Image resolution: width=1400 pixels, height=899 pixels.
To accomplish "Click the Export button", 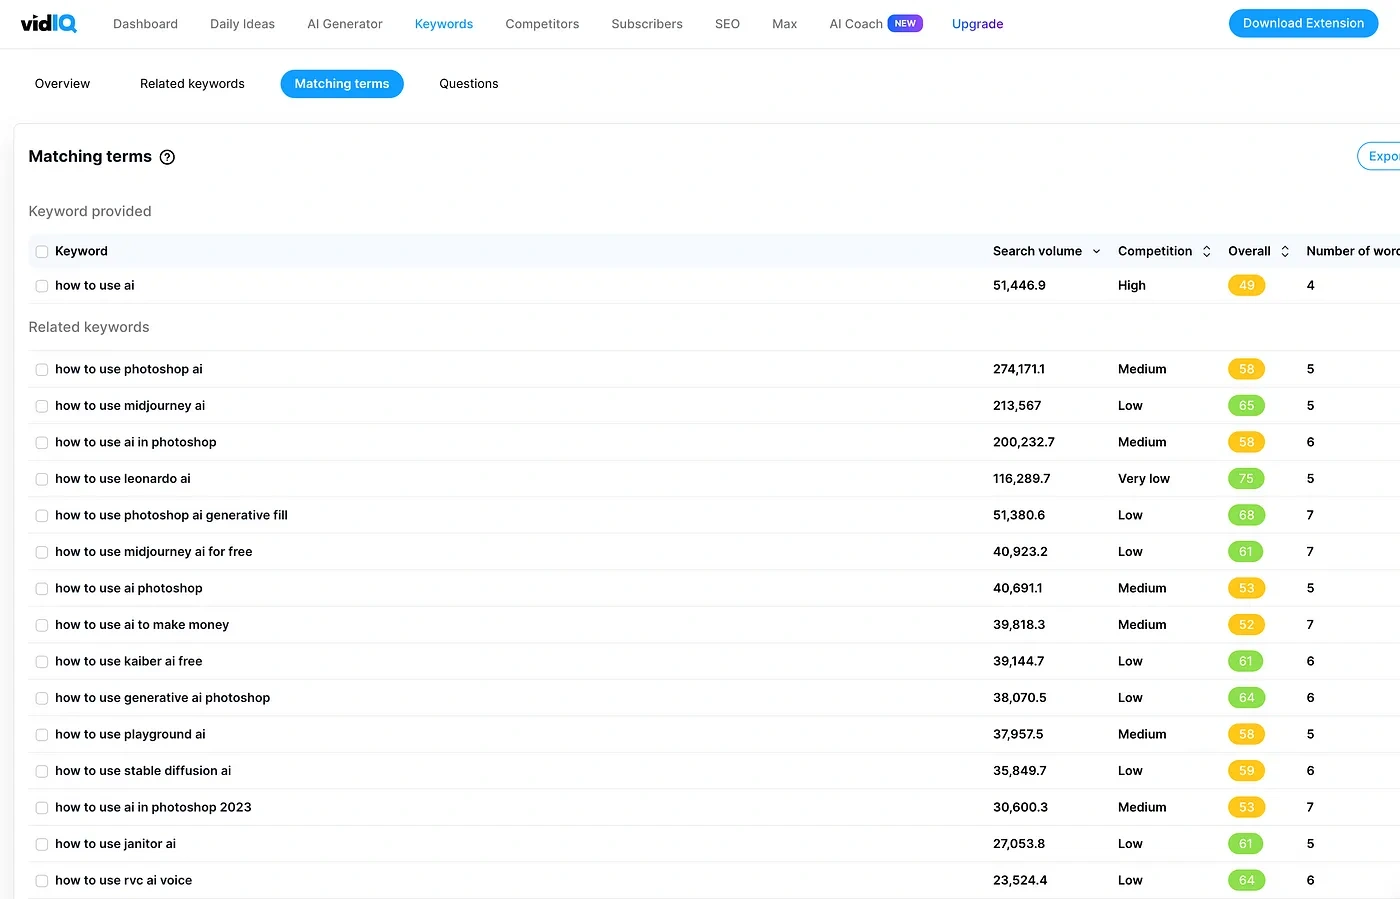I will [x=1380, y=156].
